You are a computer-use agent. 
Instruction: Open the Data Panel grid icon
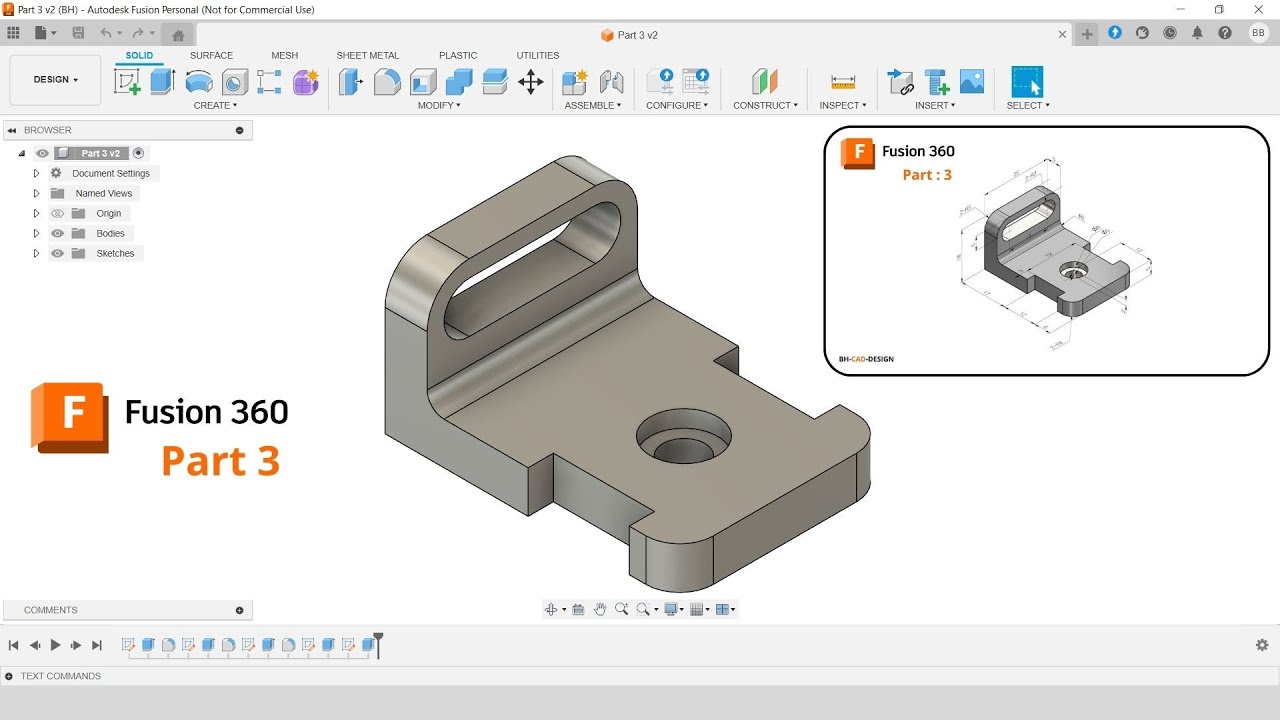[14, 33]
